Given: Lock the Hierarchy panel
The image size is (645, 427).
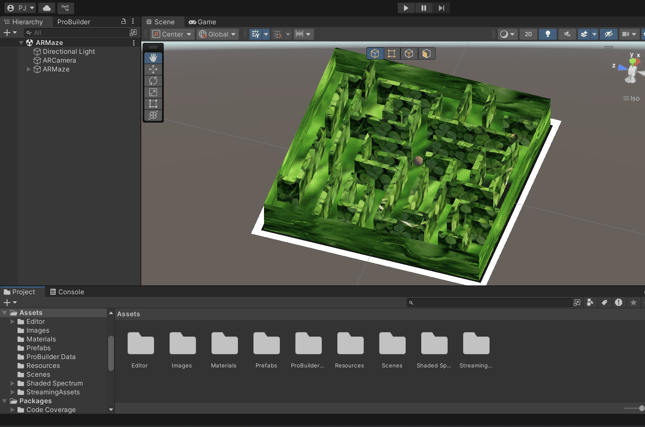Looking at the screenshot, I should [123, 21].
